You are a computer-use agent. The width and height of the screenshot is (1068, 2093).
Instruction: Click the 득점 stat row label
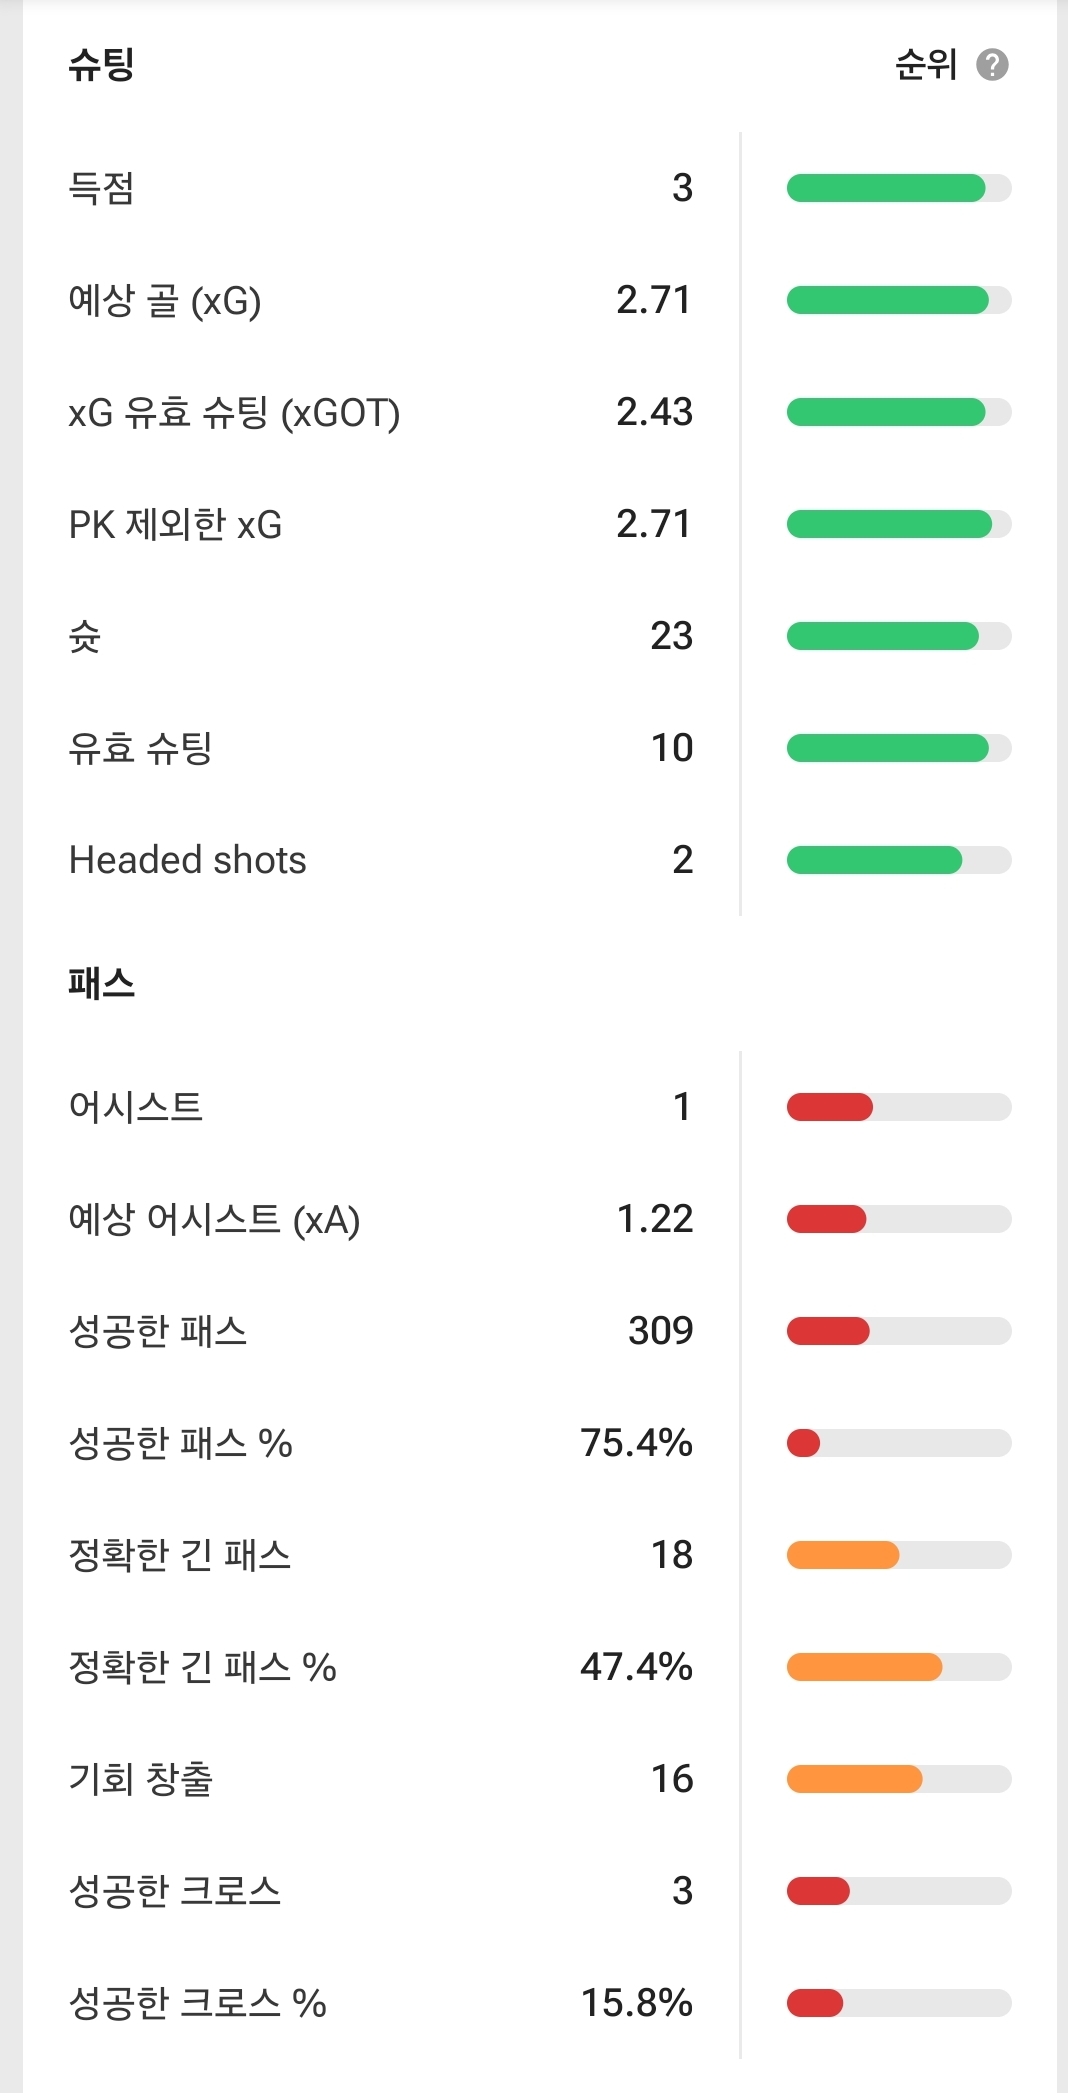(101, 188)
